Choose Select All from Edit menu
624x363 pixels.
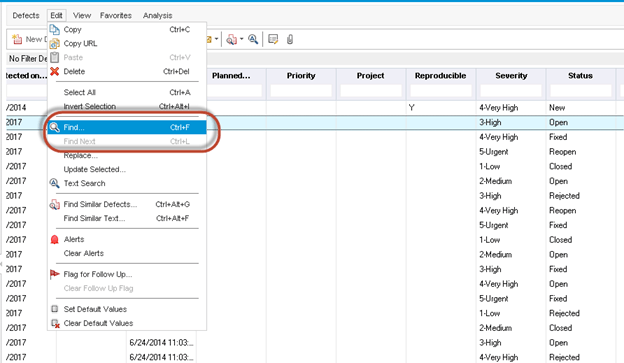click(x=127, y=92)
